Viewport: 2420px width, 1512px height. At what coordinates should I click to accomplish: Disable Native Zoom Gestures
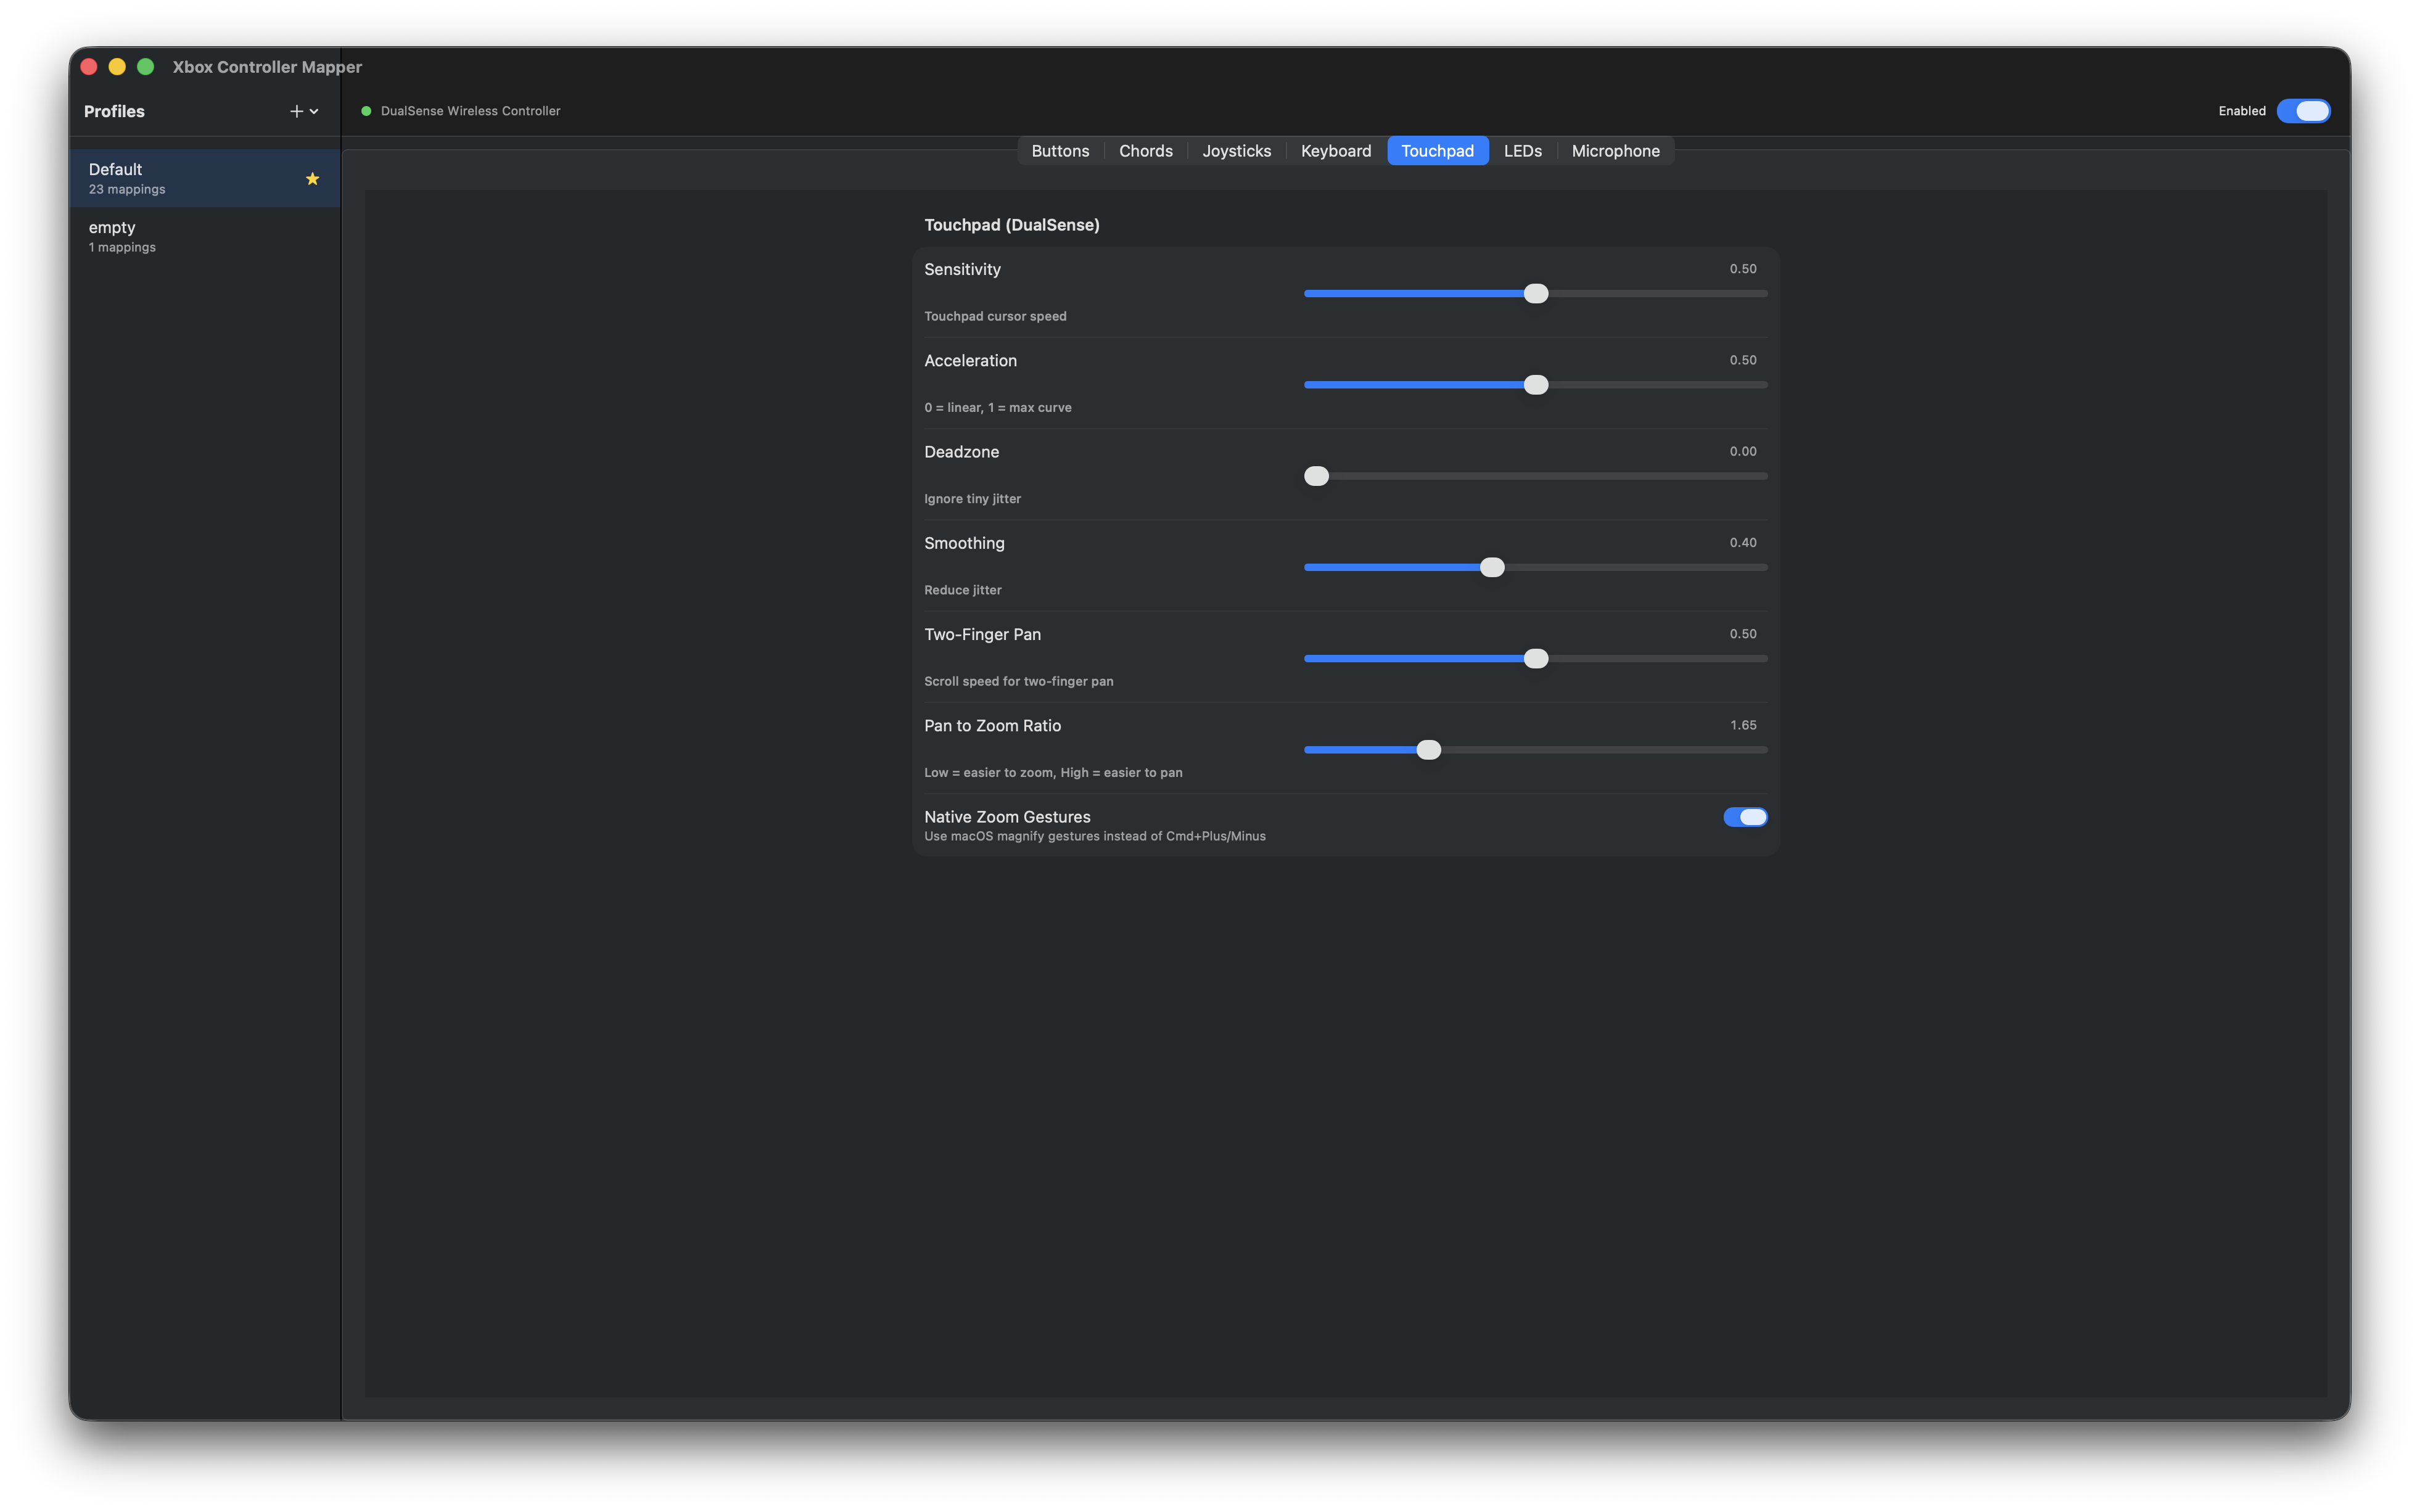coord(1744,816)
